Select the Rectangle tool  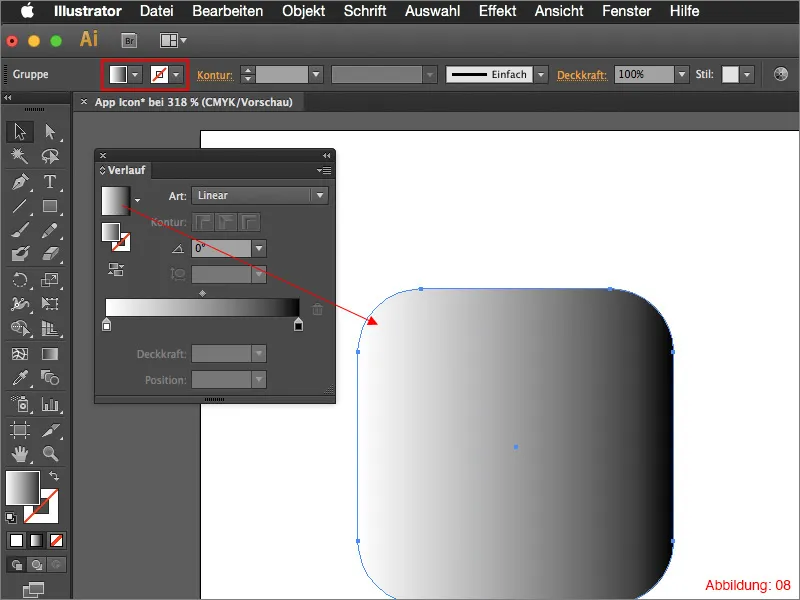[49, 206]
